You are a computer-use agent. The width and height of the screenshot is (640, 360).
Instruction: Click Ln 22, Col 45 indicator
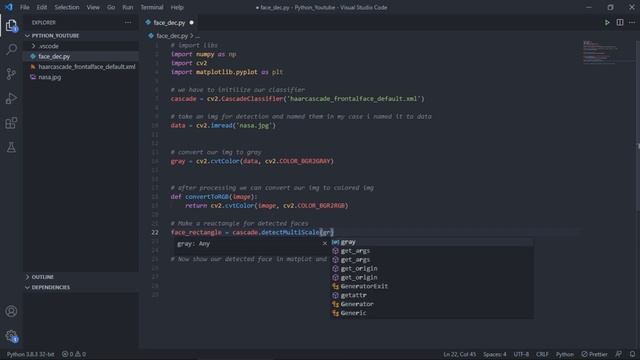pos(460,354)
